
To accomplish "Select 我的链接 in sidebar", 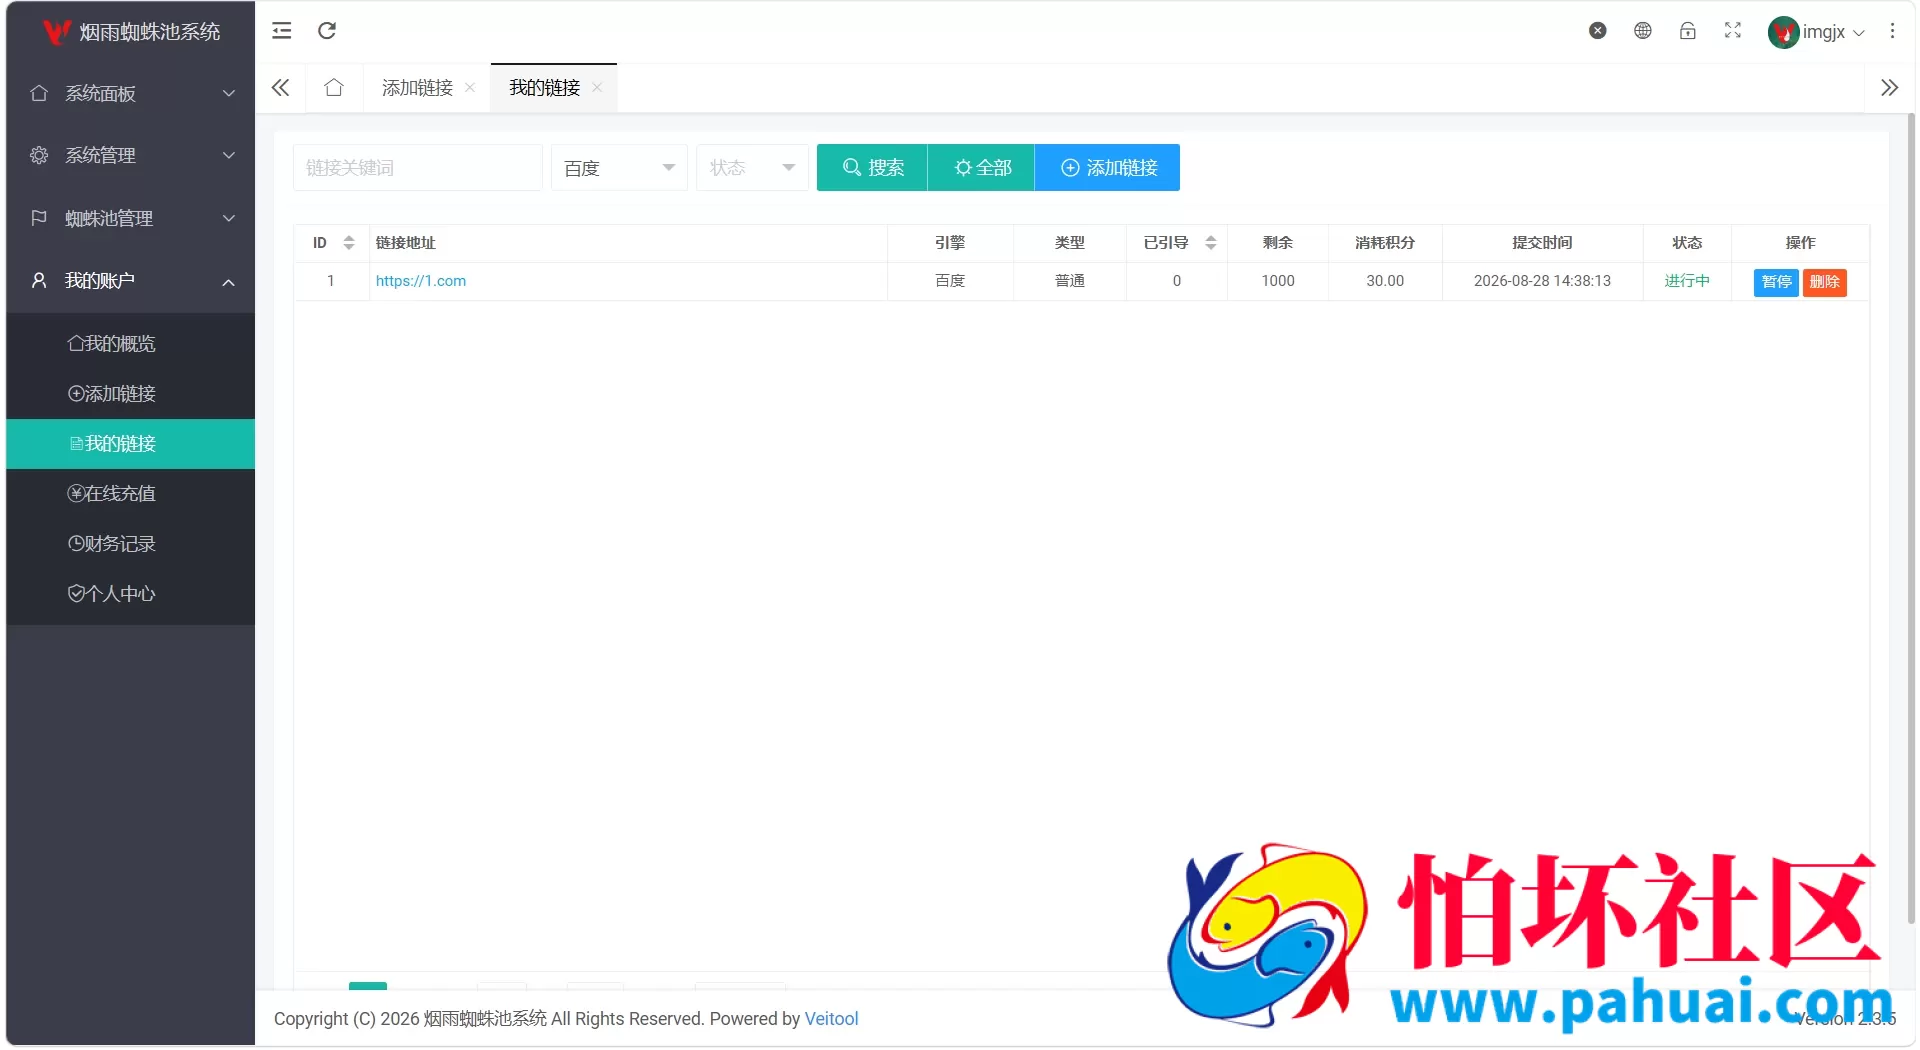I will coord(131,444).
